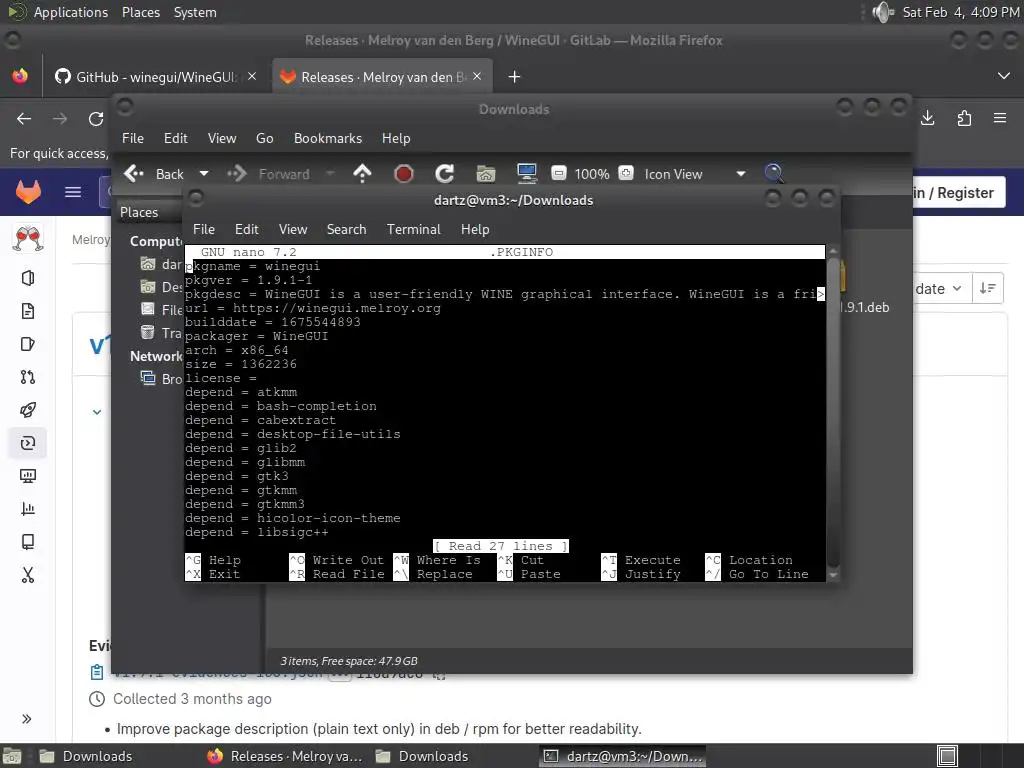This screenshot has width=1024, height=768.
Task: Select Trash in file manager Places
Action: click(x=160, y=333)
